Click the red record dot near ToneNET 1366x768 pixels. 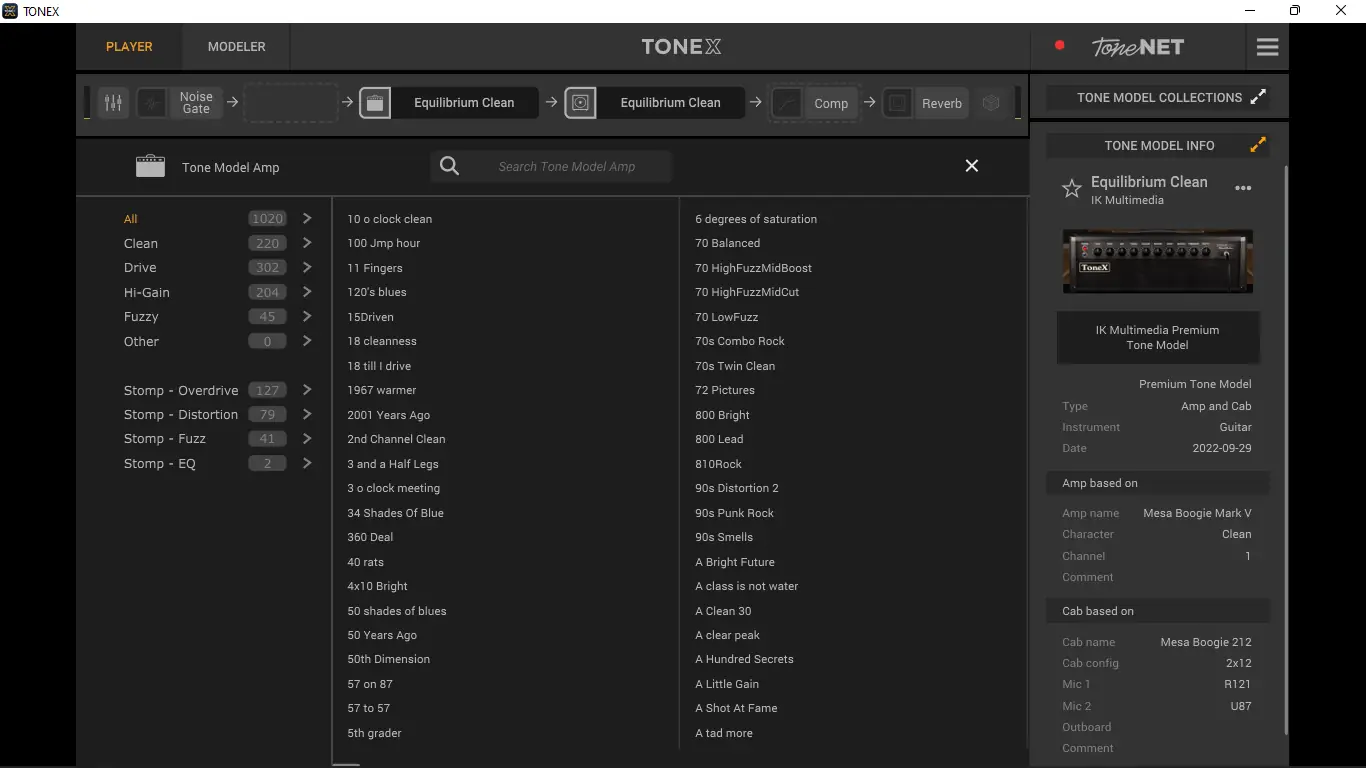coord(1060,45)
